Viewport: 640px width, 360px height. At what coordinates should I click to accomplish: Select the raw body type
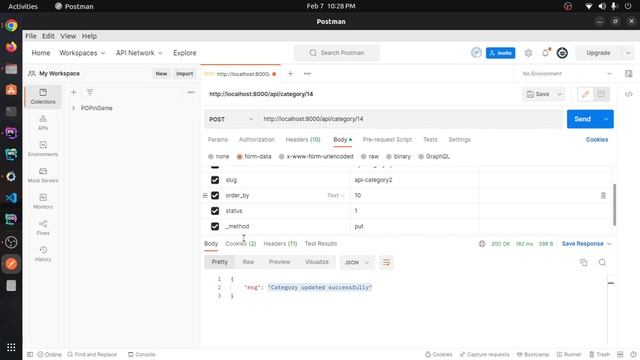pyautogui.click(x=363, y=156)
